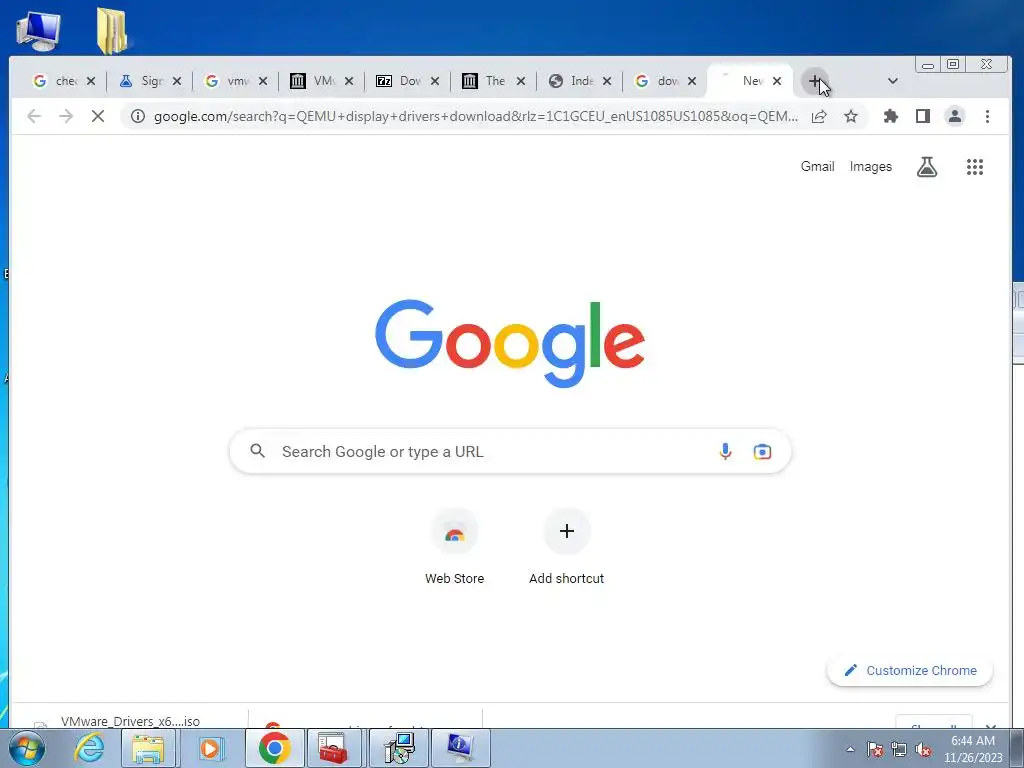
Task: Click the Google logo
Action: [x=510, y=344]
